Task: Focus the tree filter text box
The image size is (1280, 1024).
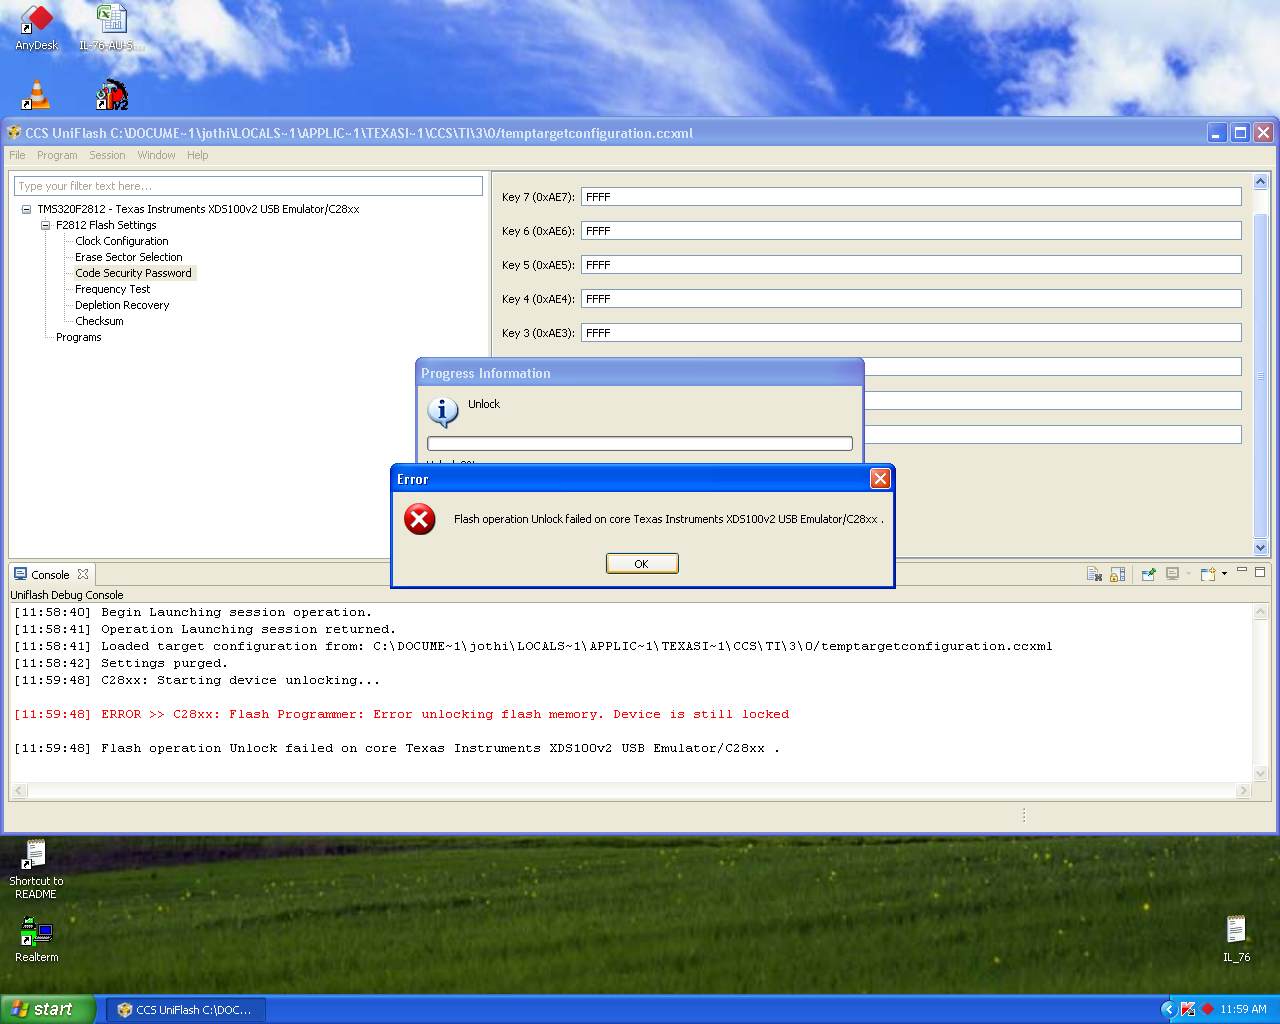Action: [x=248, y=186]
